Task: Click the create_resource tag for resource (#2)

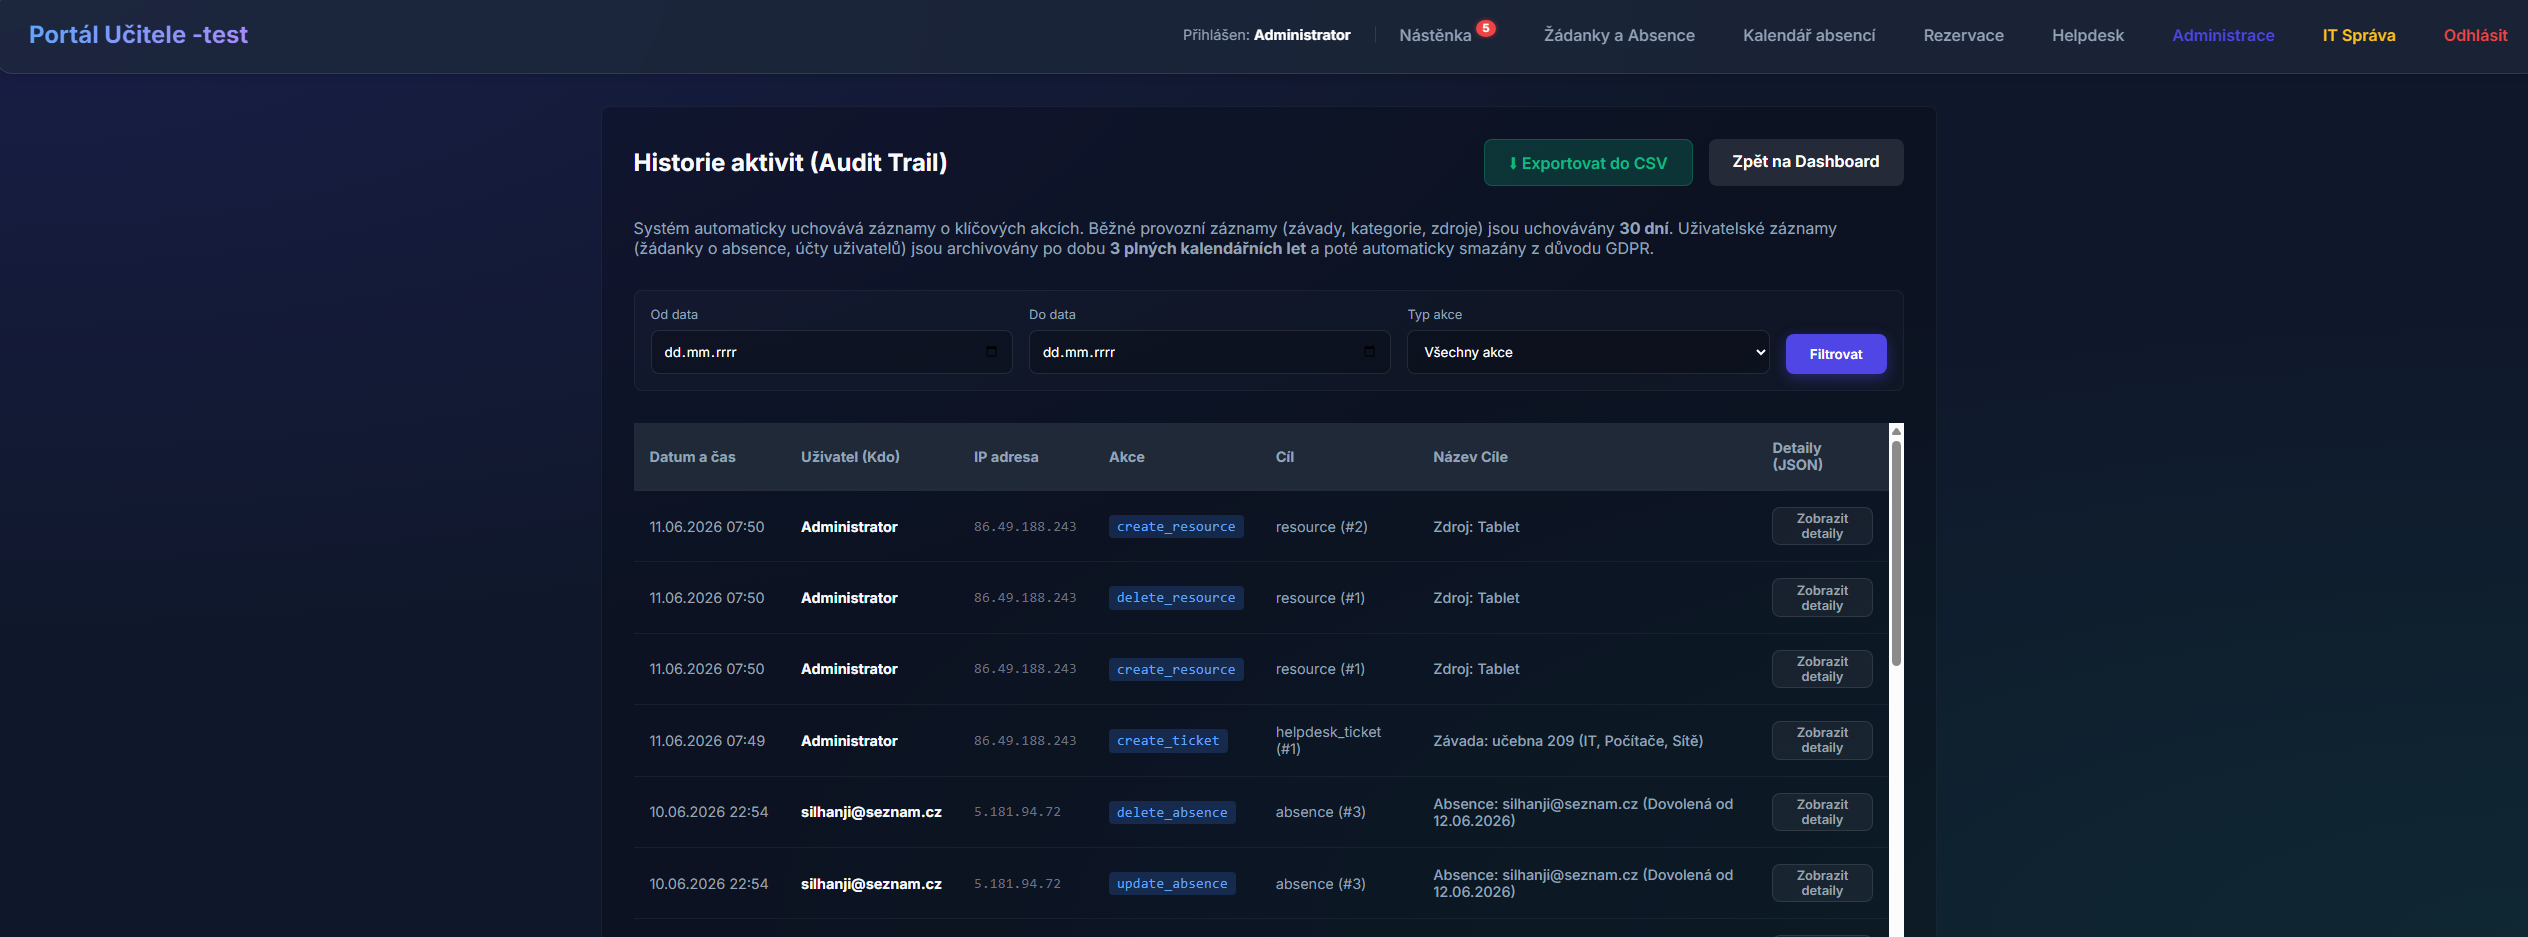Action: (1176, 527)
